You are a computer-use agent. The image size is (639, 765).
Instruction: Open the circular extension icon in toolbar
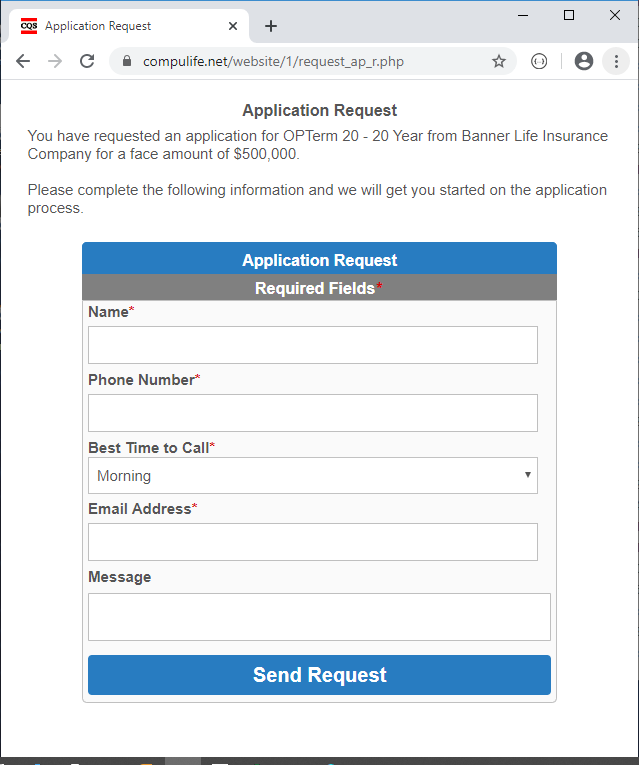[539, 61]
